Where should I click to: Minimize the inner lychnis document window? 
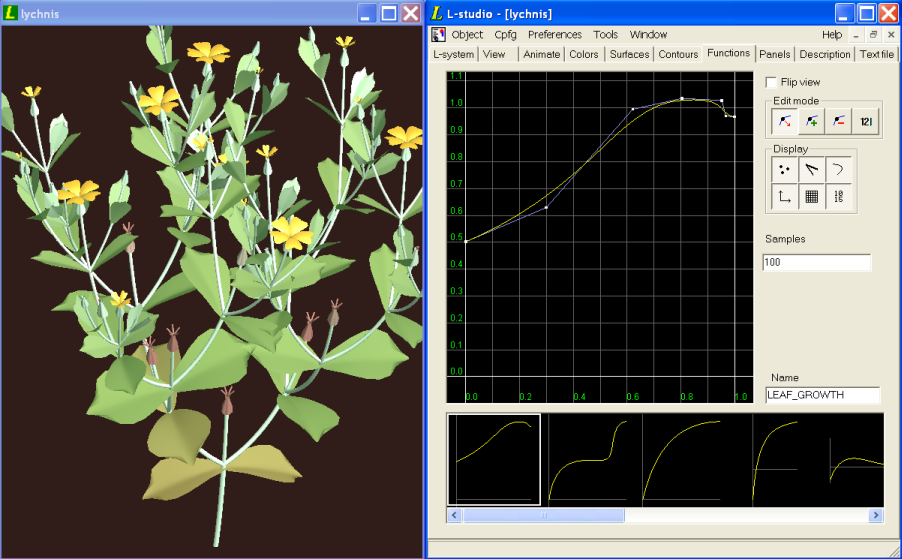tap(855, 35)
